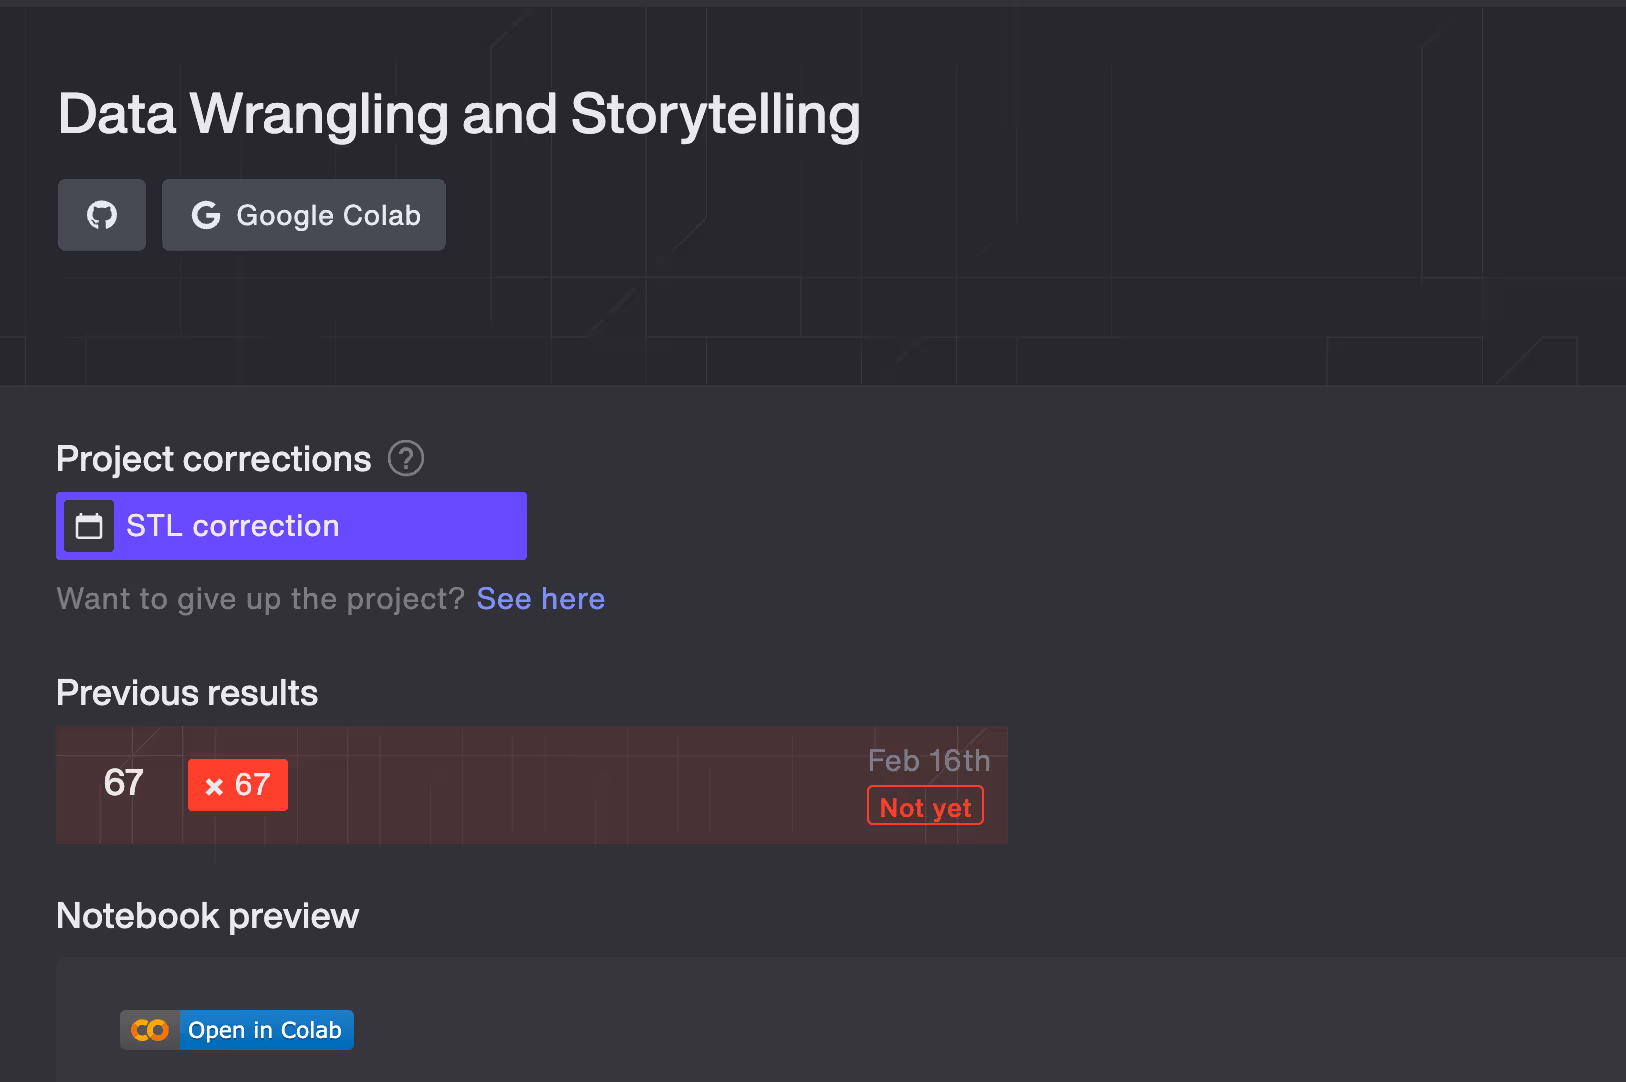Follow the See here link
Screen dimensions: 1626x1082
541,598
